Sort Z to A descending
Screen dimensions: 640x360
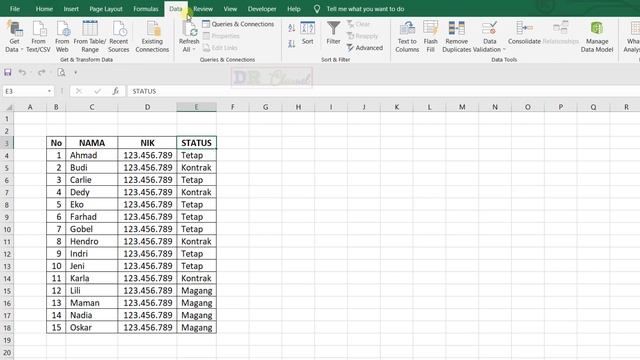tap(291, 44)
